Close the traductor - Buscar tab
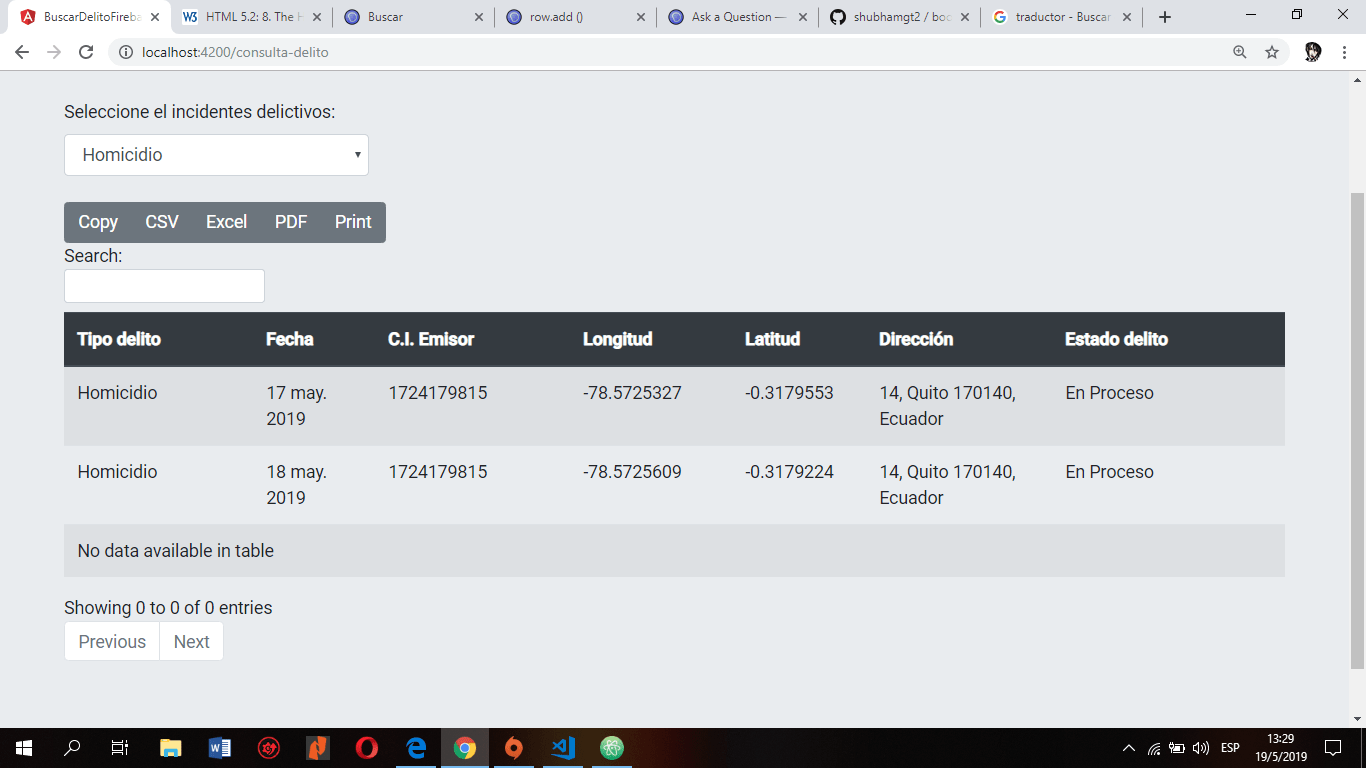The width and height of the screenshot is (1366, 768). pos(1126,17)
